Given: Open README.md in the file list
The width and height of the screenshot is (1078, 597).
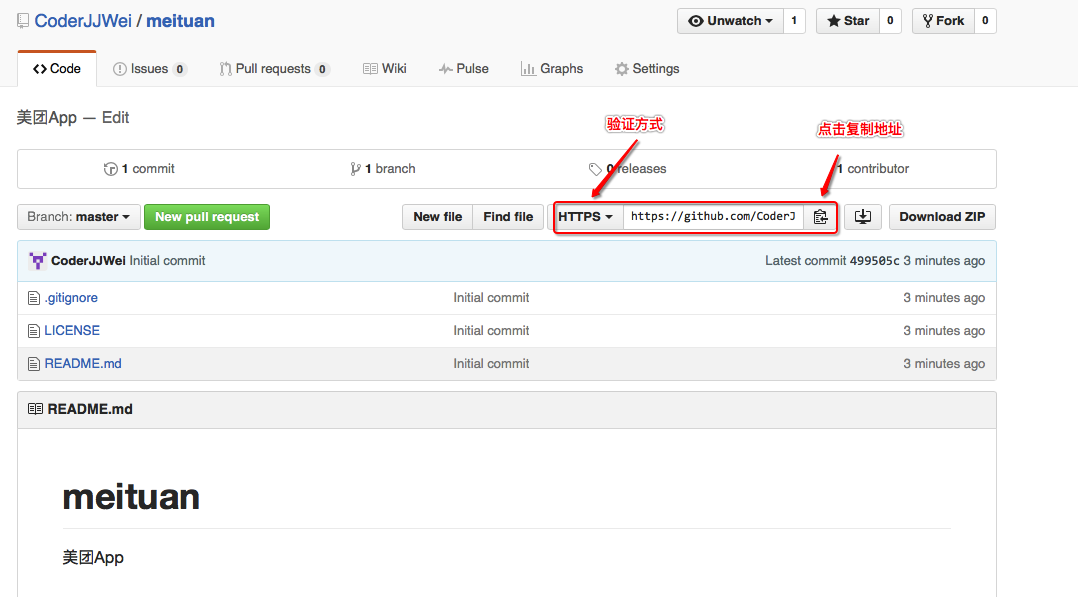Looking at the screenshot, I should tap(83, 364).
